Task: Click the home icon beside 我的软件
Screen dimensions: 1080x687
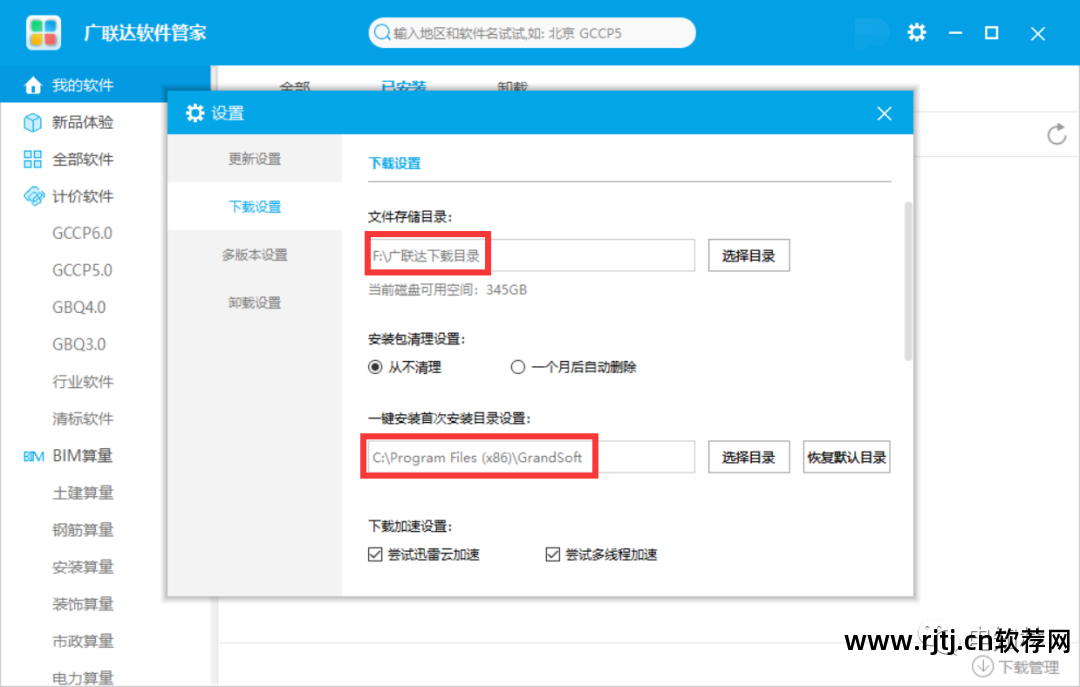Action: [32, 85]
